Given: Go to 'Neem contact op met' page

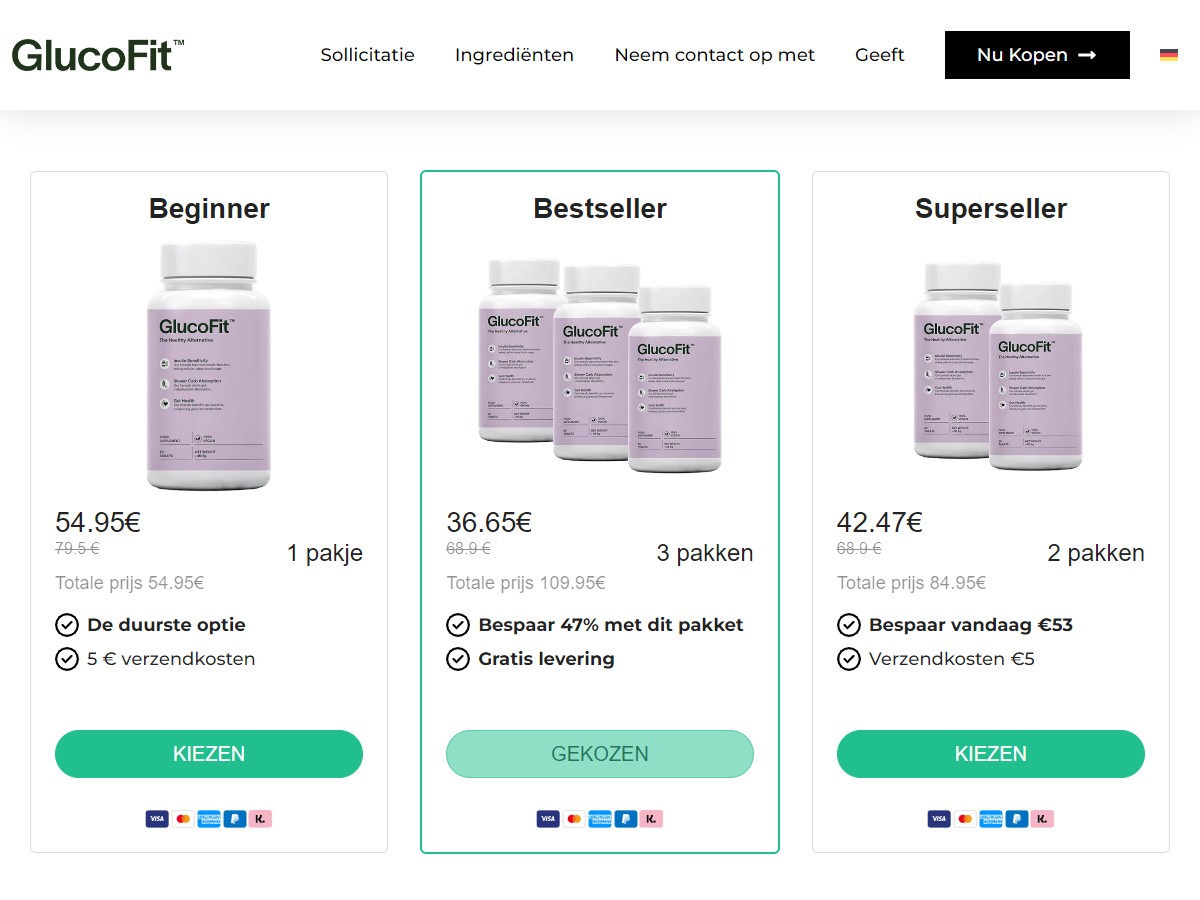Looking at the screenshot, I should (x=715, y=55).
